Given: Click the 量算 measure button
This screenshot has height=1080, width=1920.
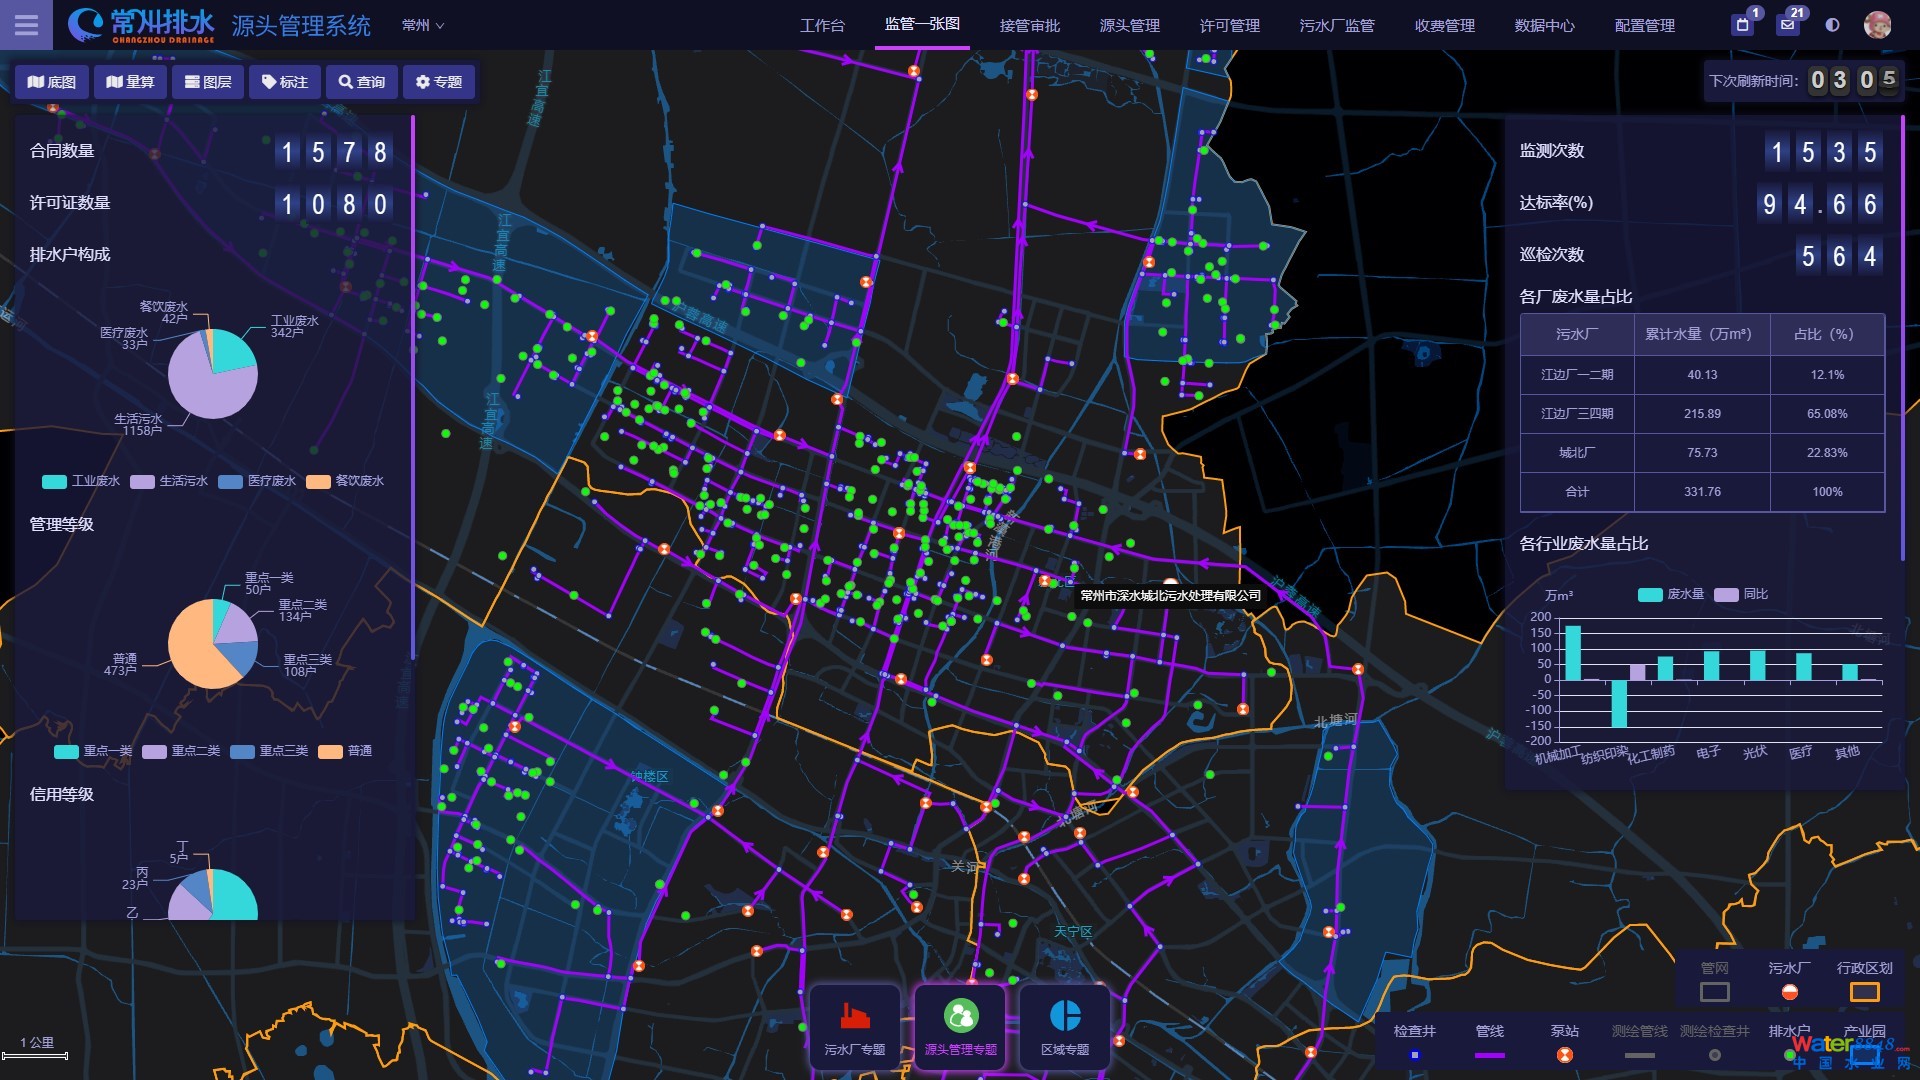Looking at the screenshot, I should (130, 82).
